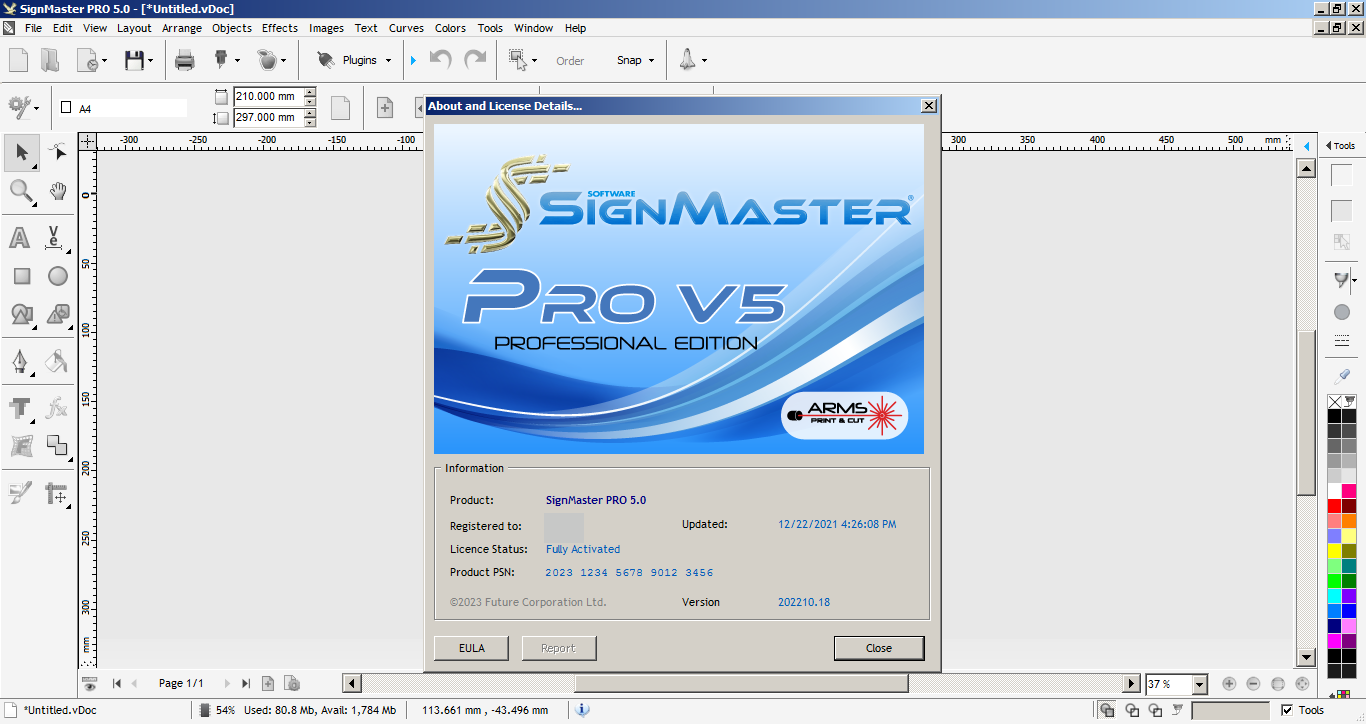Select the Zoom magnifier tool

point(20,190)
